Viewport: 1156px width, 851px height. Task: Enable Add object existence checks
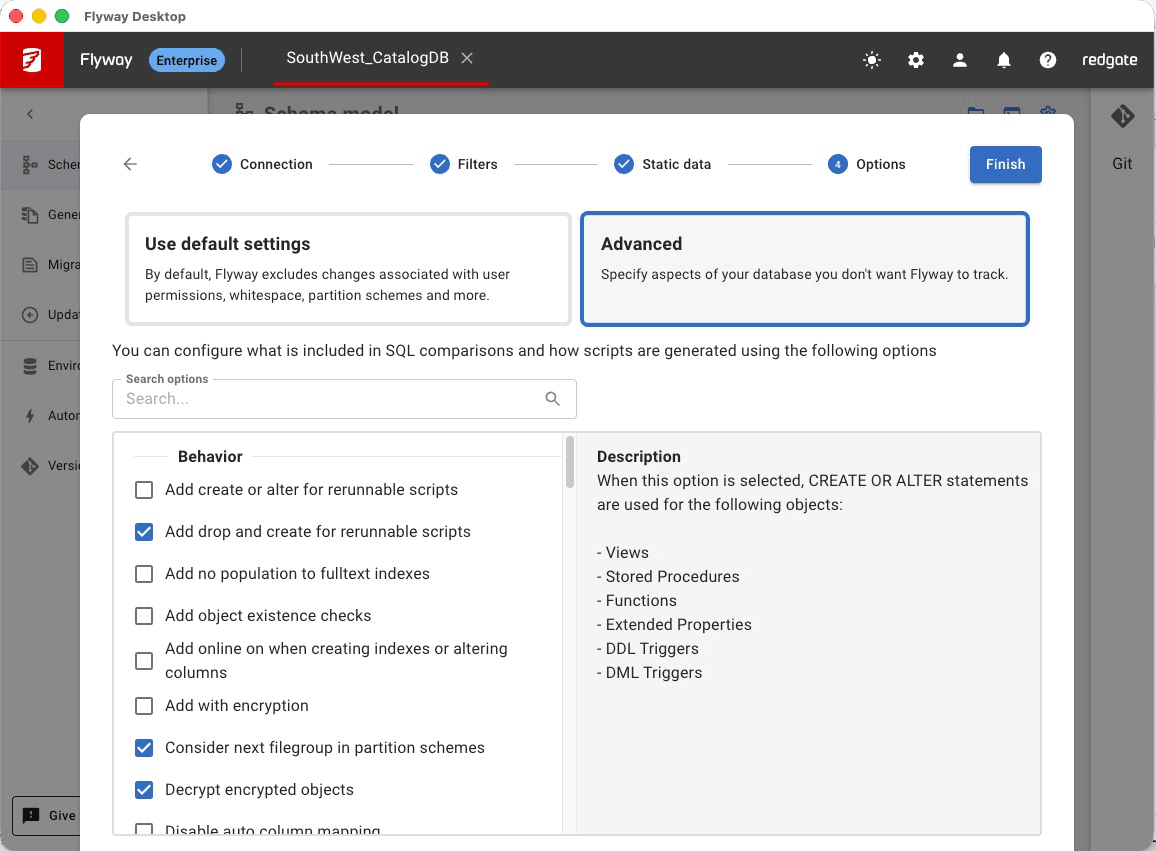[144, 616]
